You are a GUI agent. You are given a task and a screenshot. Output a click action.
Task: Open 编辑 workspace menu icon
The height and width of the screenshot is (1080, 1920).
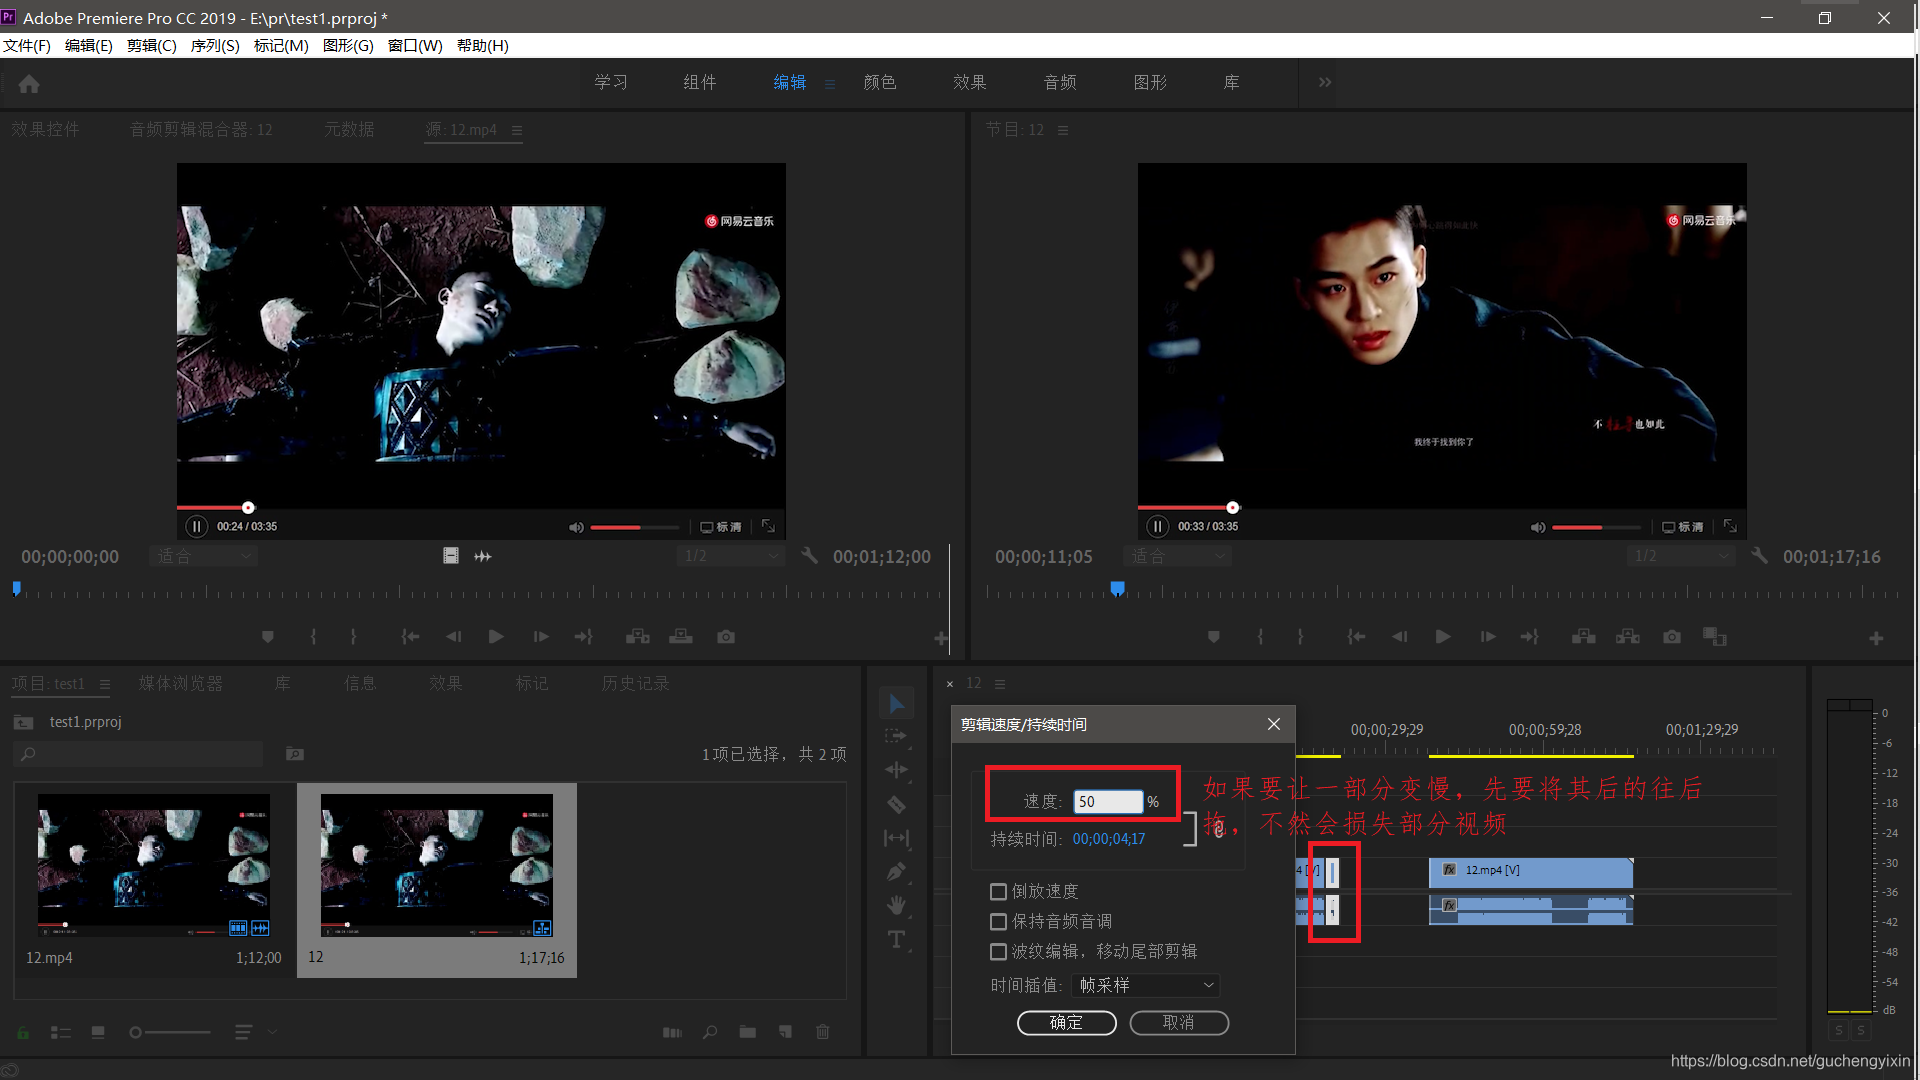coord(830,84)
